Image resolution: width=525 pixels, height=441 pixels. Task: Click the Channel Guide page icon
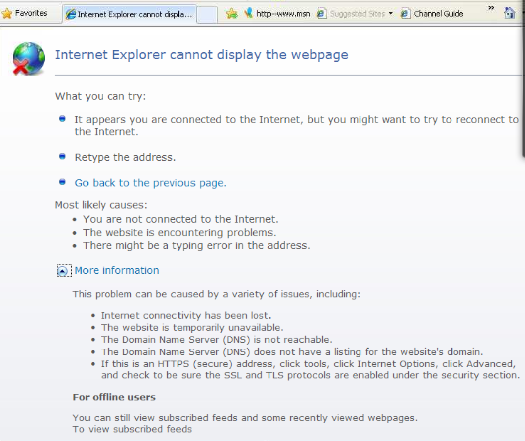point(405,14)
